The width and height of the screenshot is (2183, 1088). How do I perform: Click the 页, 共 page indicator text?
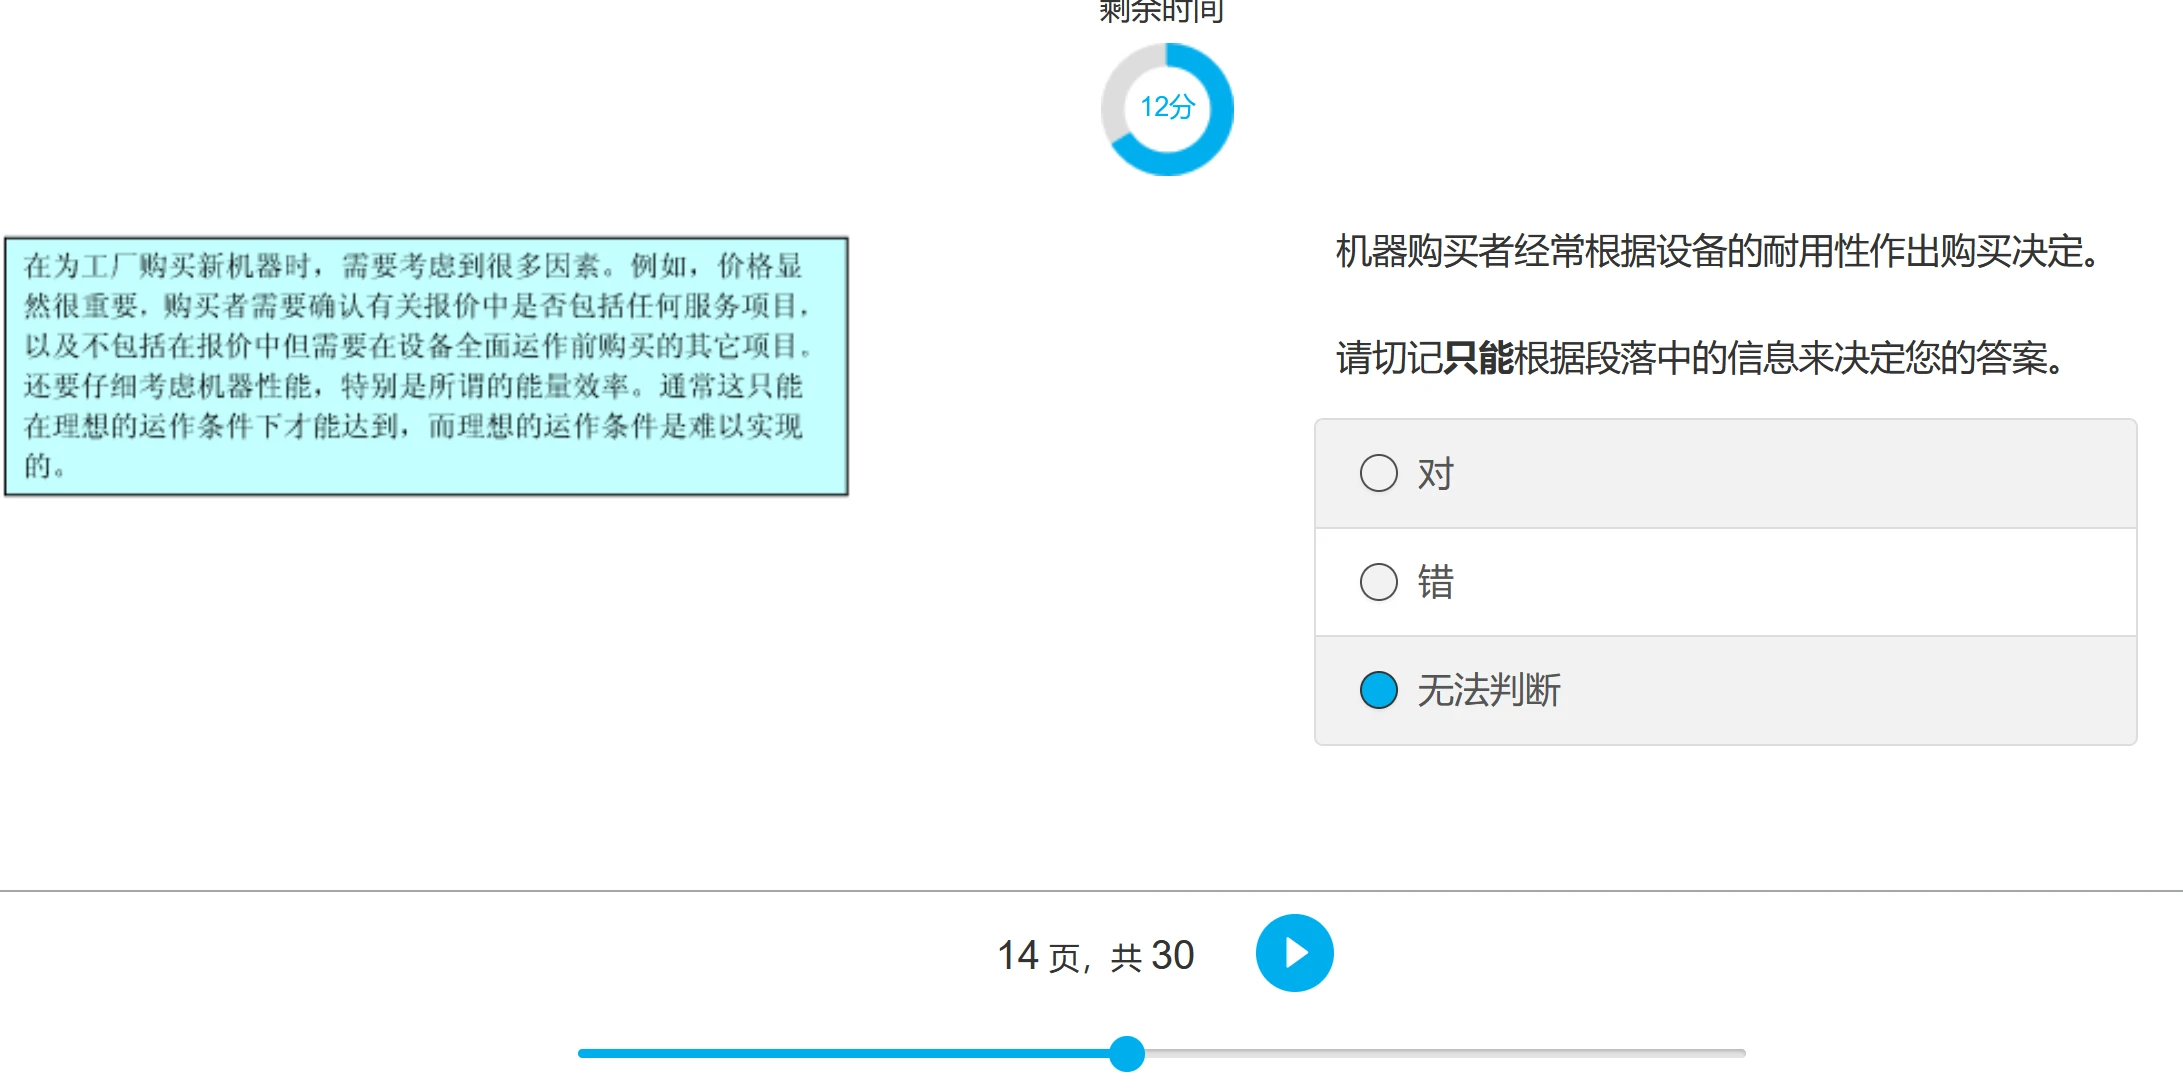[1095, 958]
